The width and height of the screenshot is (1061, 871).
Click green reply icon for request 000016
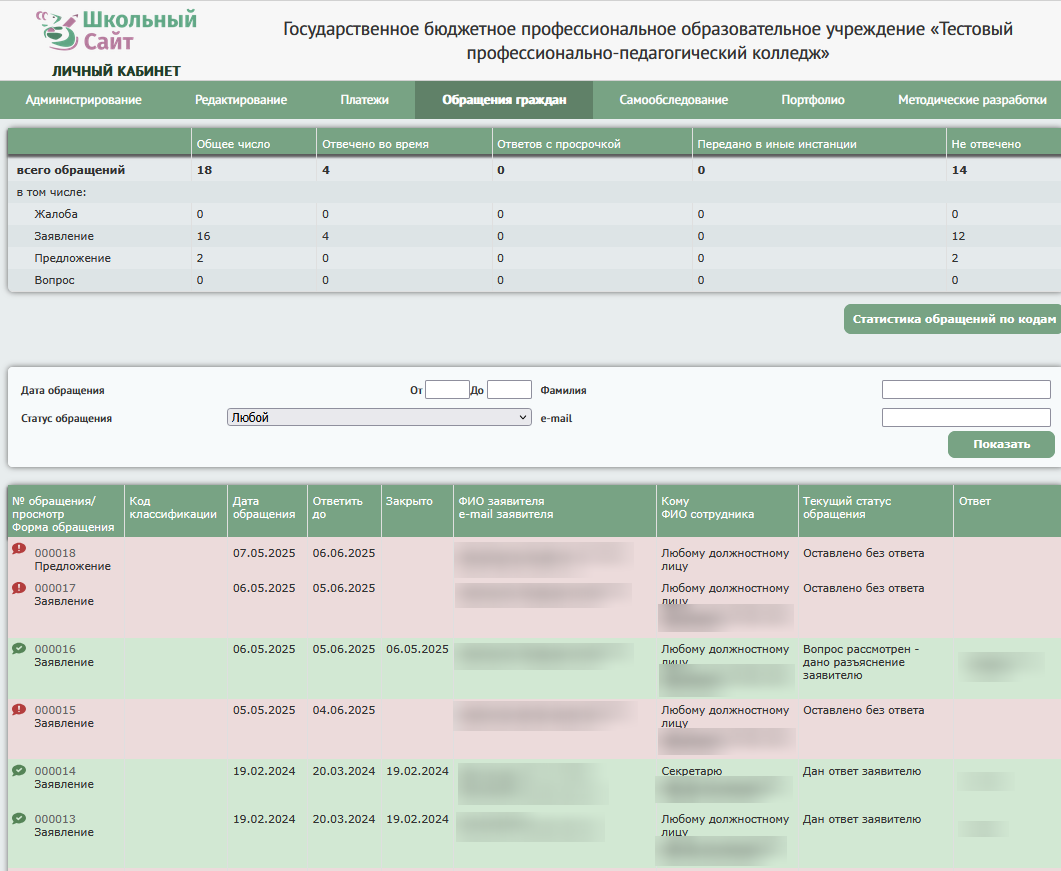tap(19, 649)
